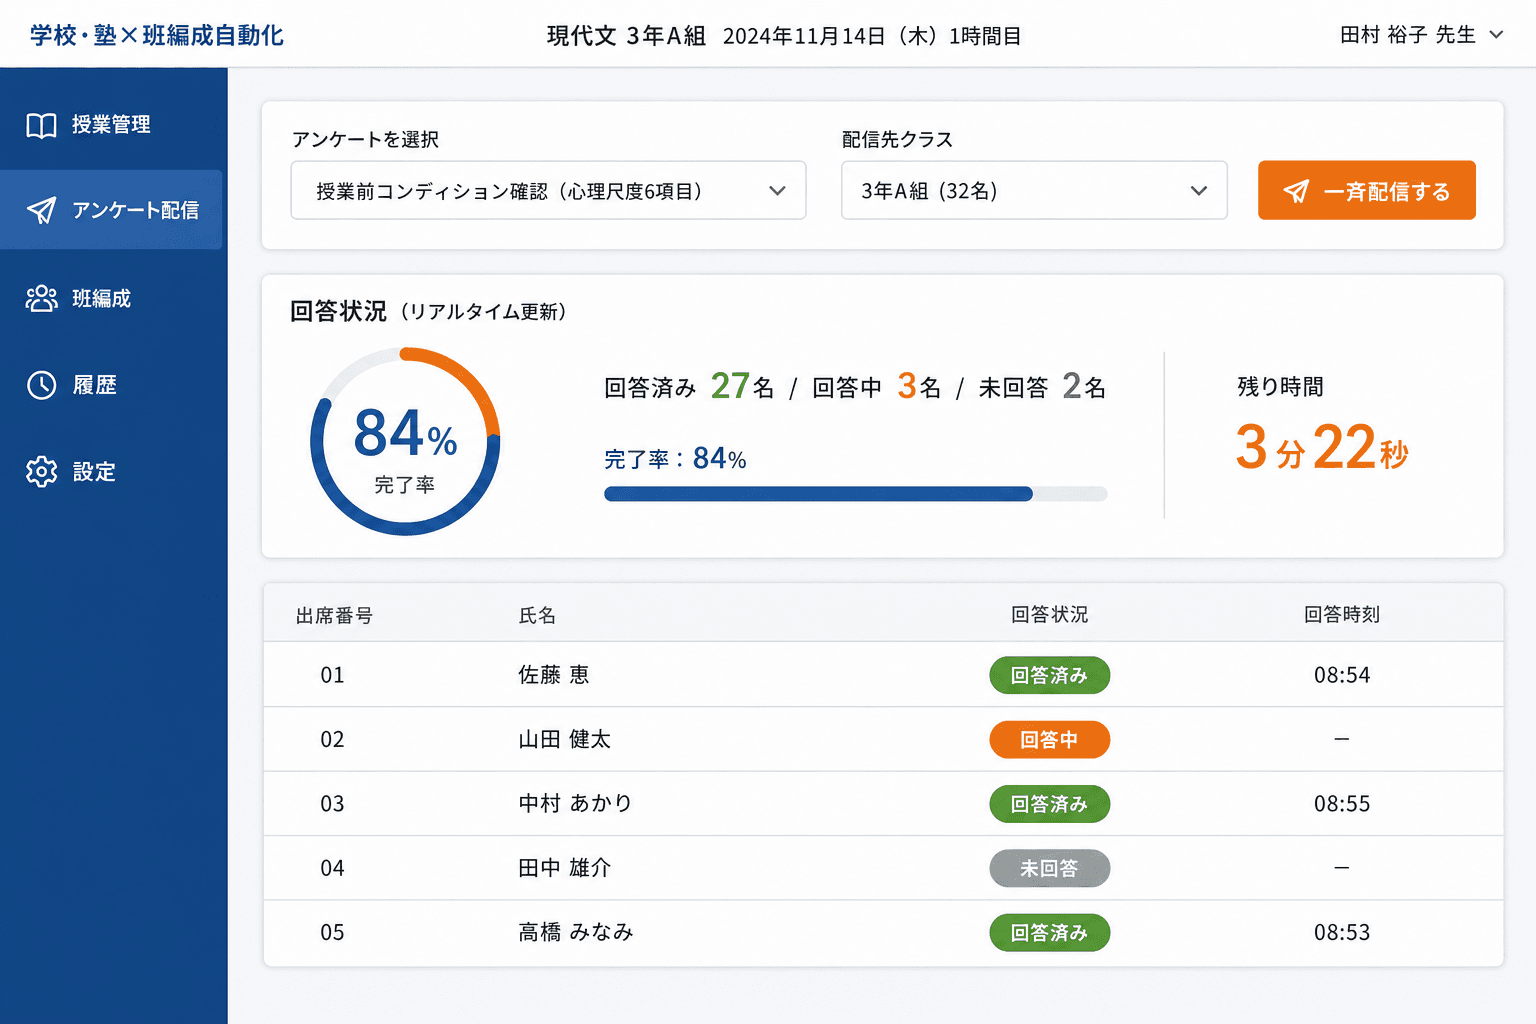Open the 授業管理 menu item

(x=111, y=125)
